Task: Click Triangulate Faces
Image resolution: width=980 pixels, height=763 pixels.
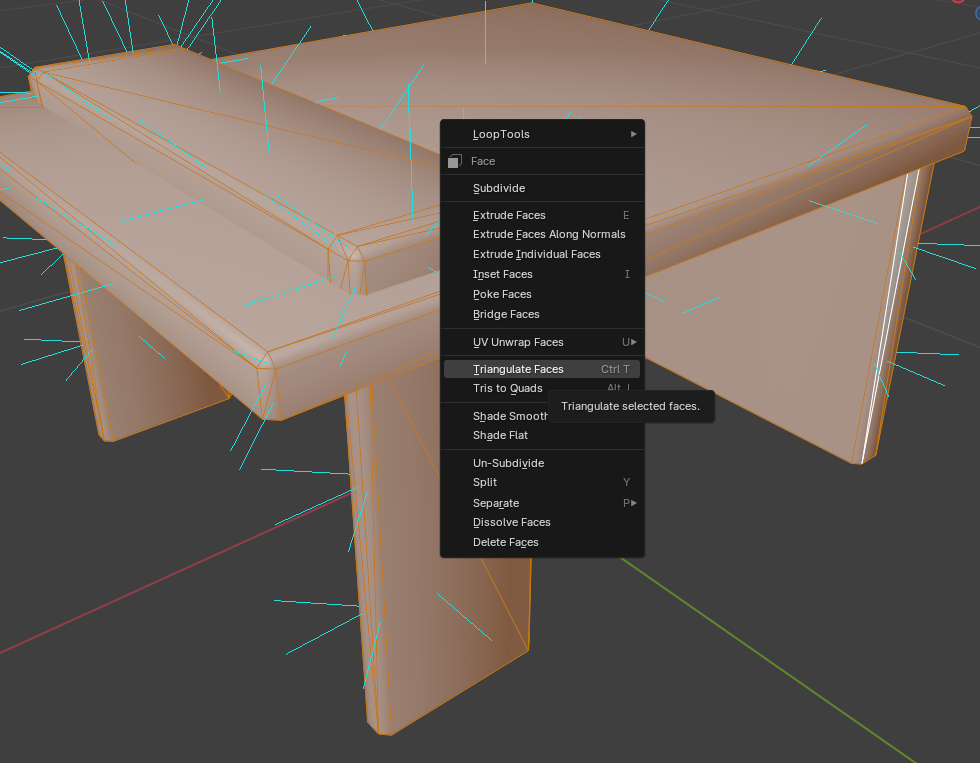Action: [542, 369]
